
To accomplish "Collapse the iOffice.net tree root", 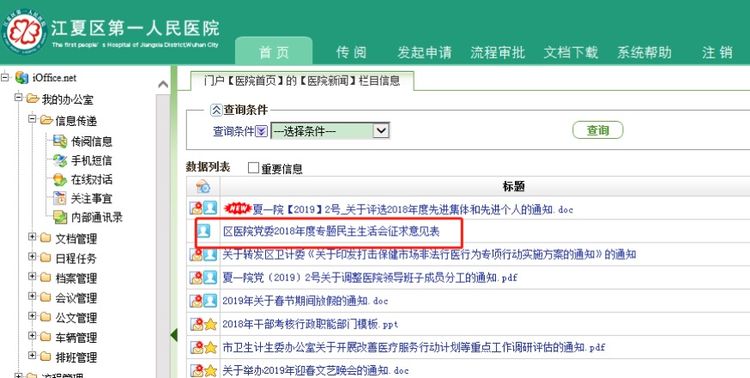I will [5, 77].
